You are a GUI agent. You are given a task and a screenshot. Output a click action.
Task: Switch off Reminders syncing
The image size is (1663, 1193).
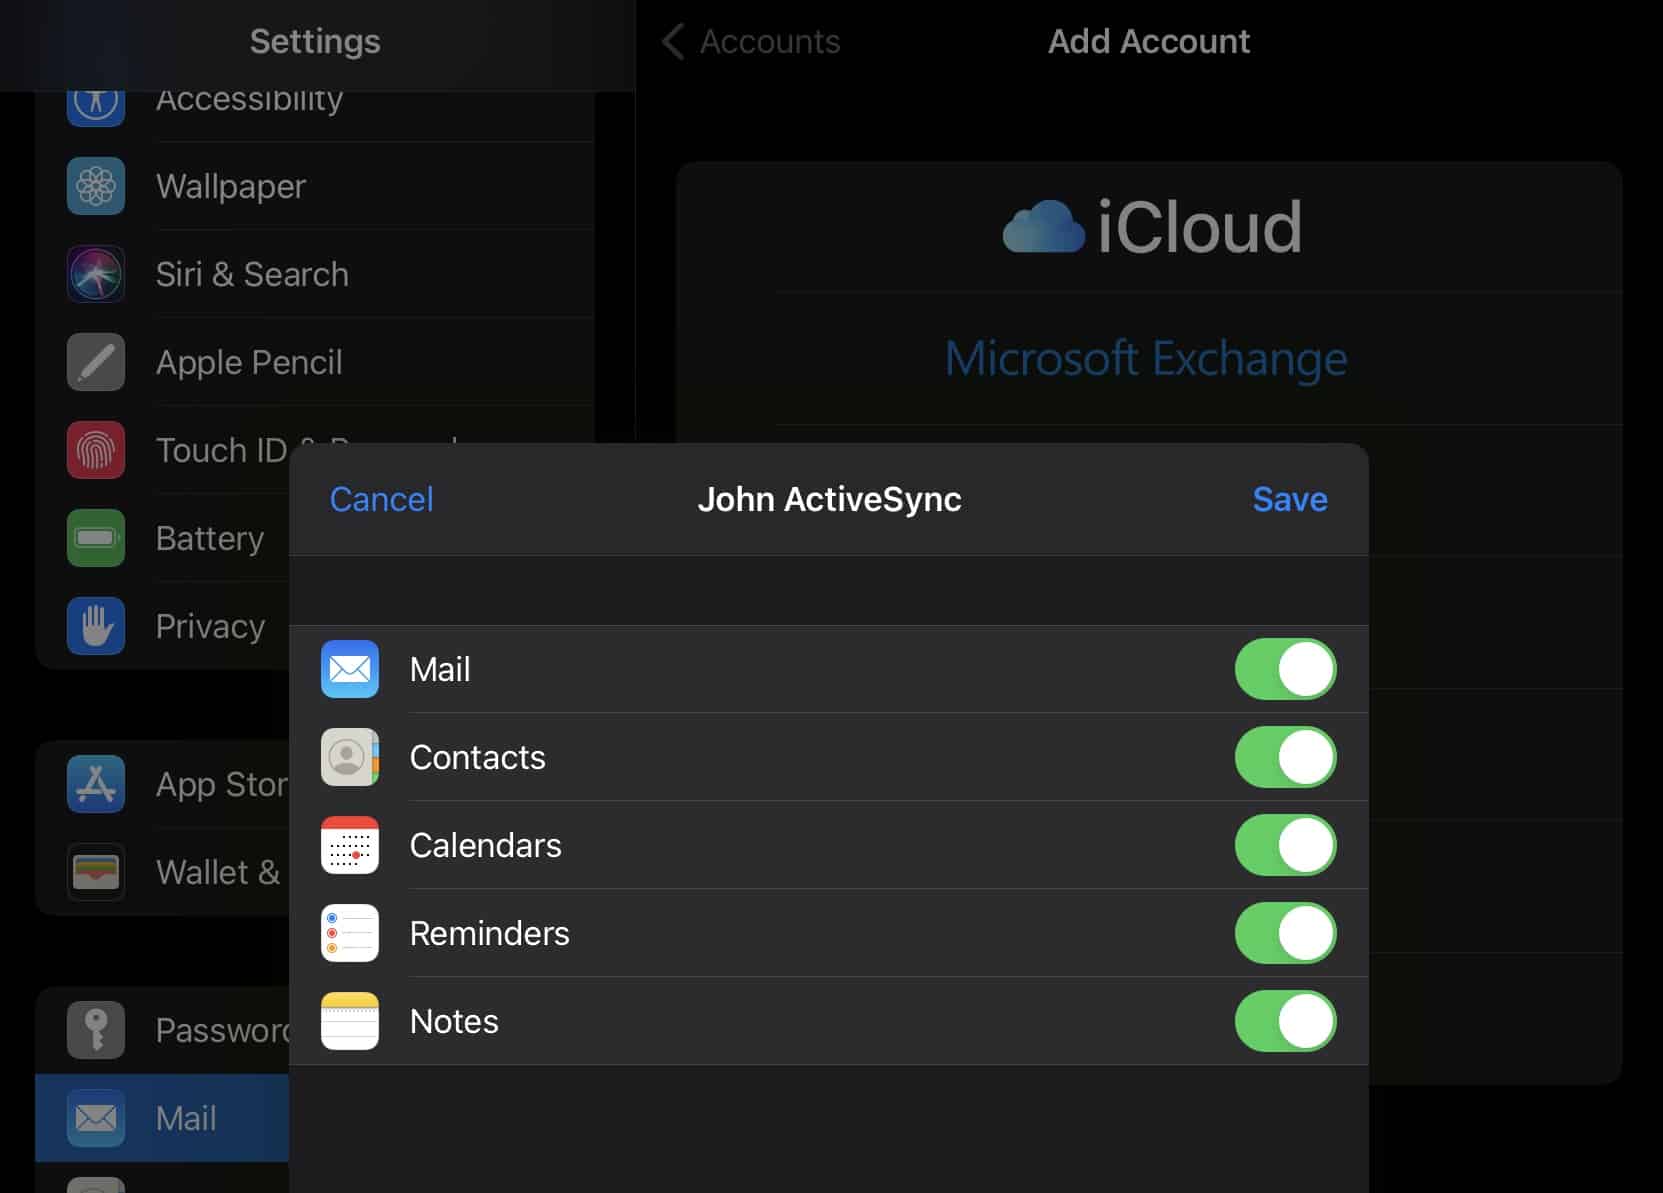(1285, 933)
